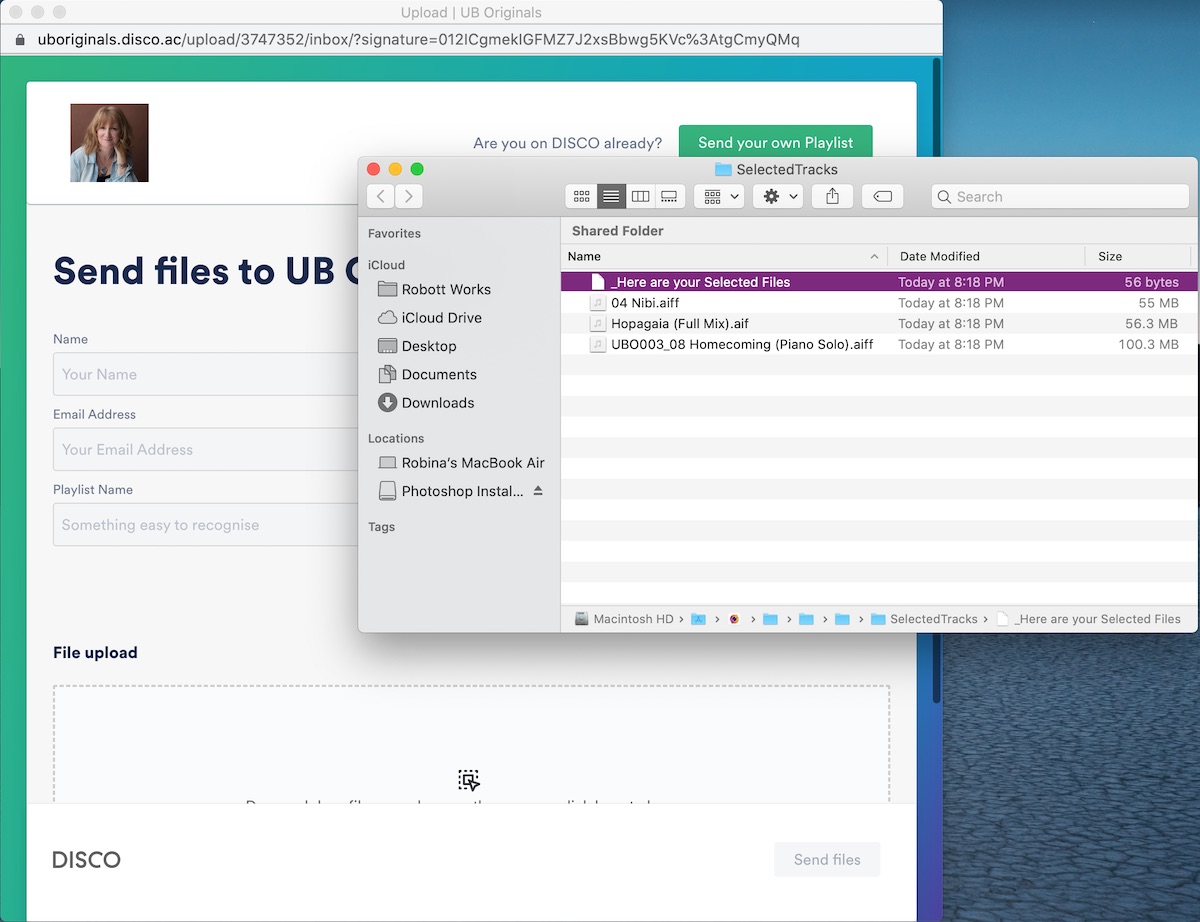The width and height of the screenshot is (1200, 922).
Task: Click the Your Email Address field
Action: (206, 450)
